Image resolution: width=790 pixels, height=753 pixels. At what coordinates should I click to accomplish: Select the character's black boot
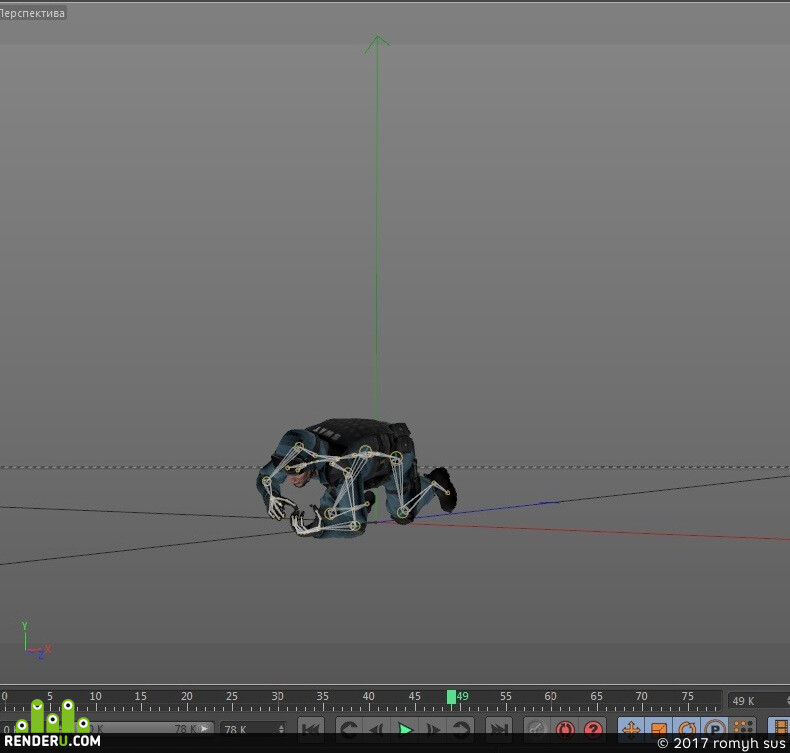tap(444, 489)
